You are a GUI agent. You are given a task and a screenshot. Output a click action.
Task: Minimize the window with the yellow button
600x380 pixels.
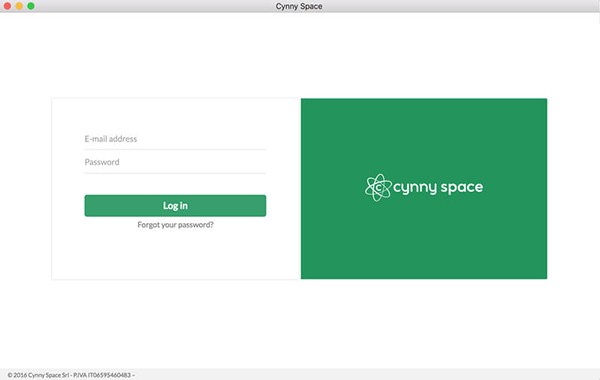pos(19,6)
